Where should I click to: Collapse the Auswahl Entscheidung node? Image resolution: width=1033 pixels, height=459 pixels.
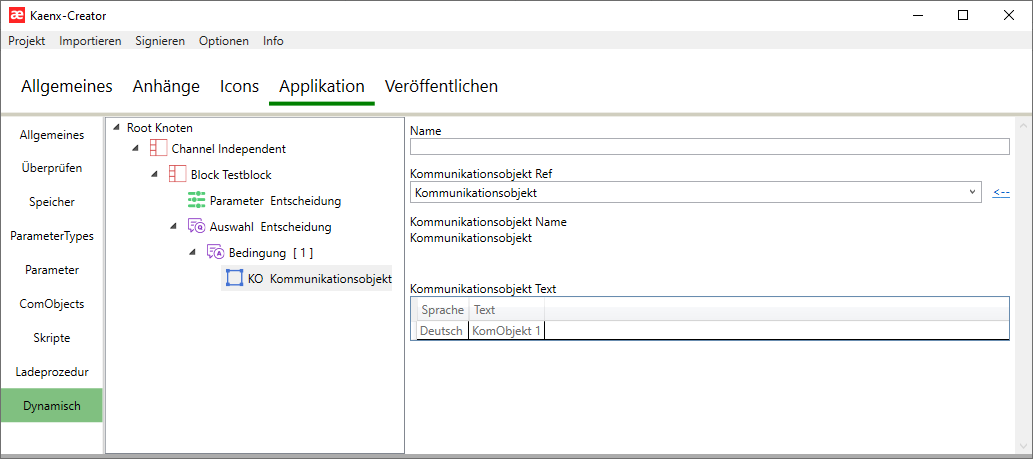tap(174, 226)
